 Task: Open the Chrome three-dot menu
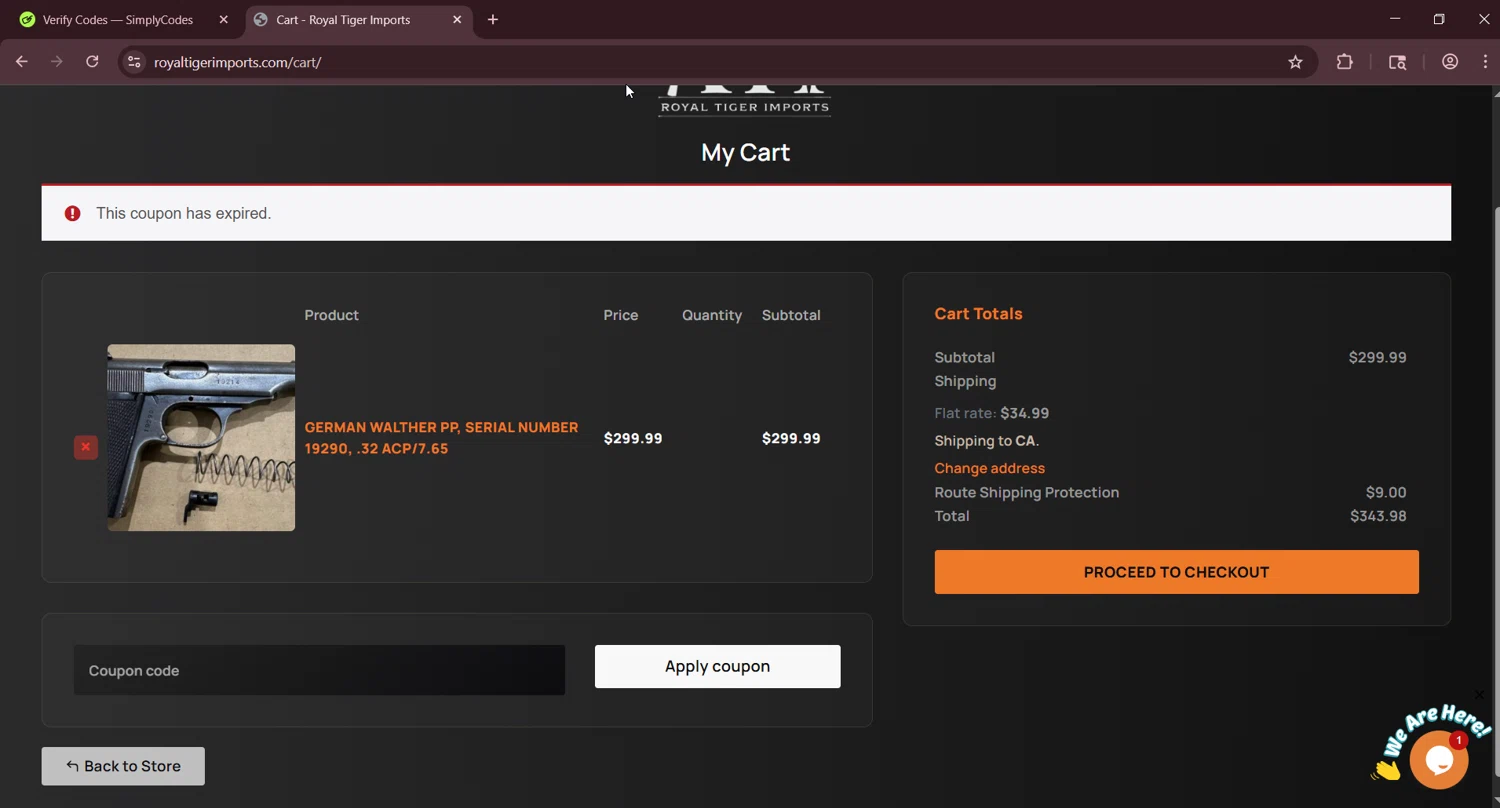click(1485, 62)
